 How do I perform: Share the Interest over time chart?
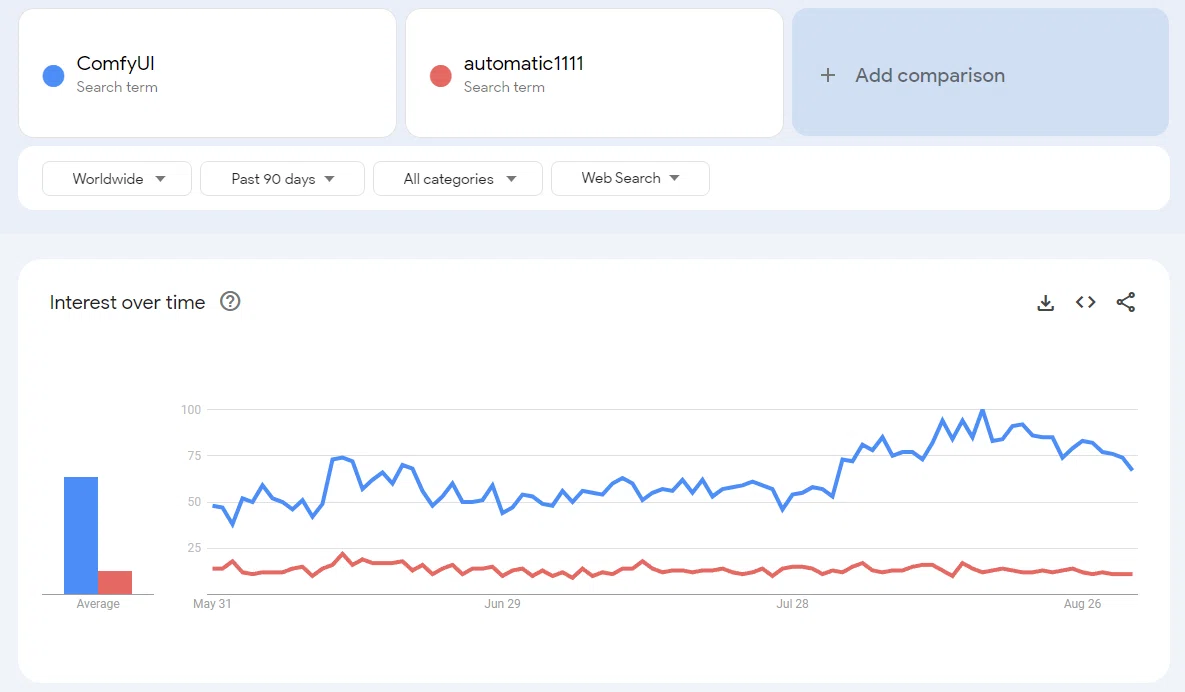[1125, 302]
